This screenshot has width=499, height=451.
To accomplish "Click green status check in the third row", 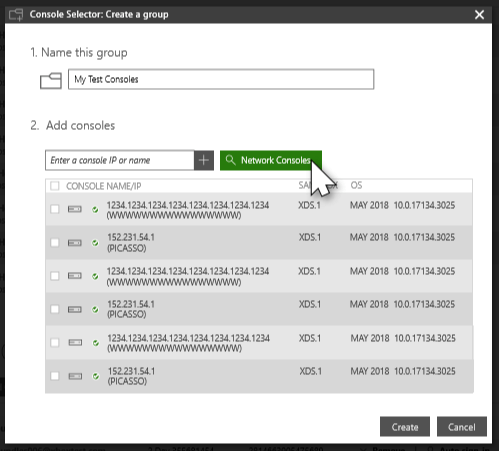I will [95, 276].
